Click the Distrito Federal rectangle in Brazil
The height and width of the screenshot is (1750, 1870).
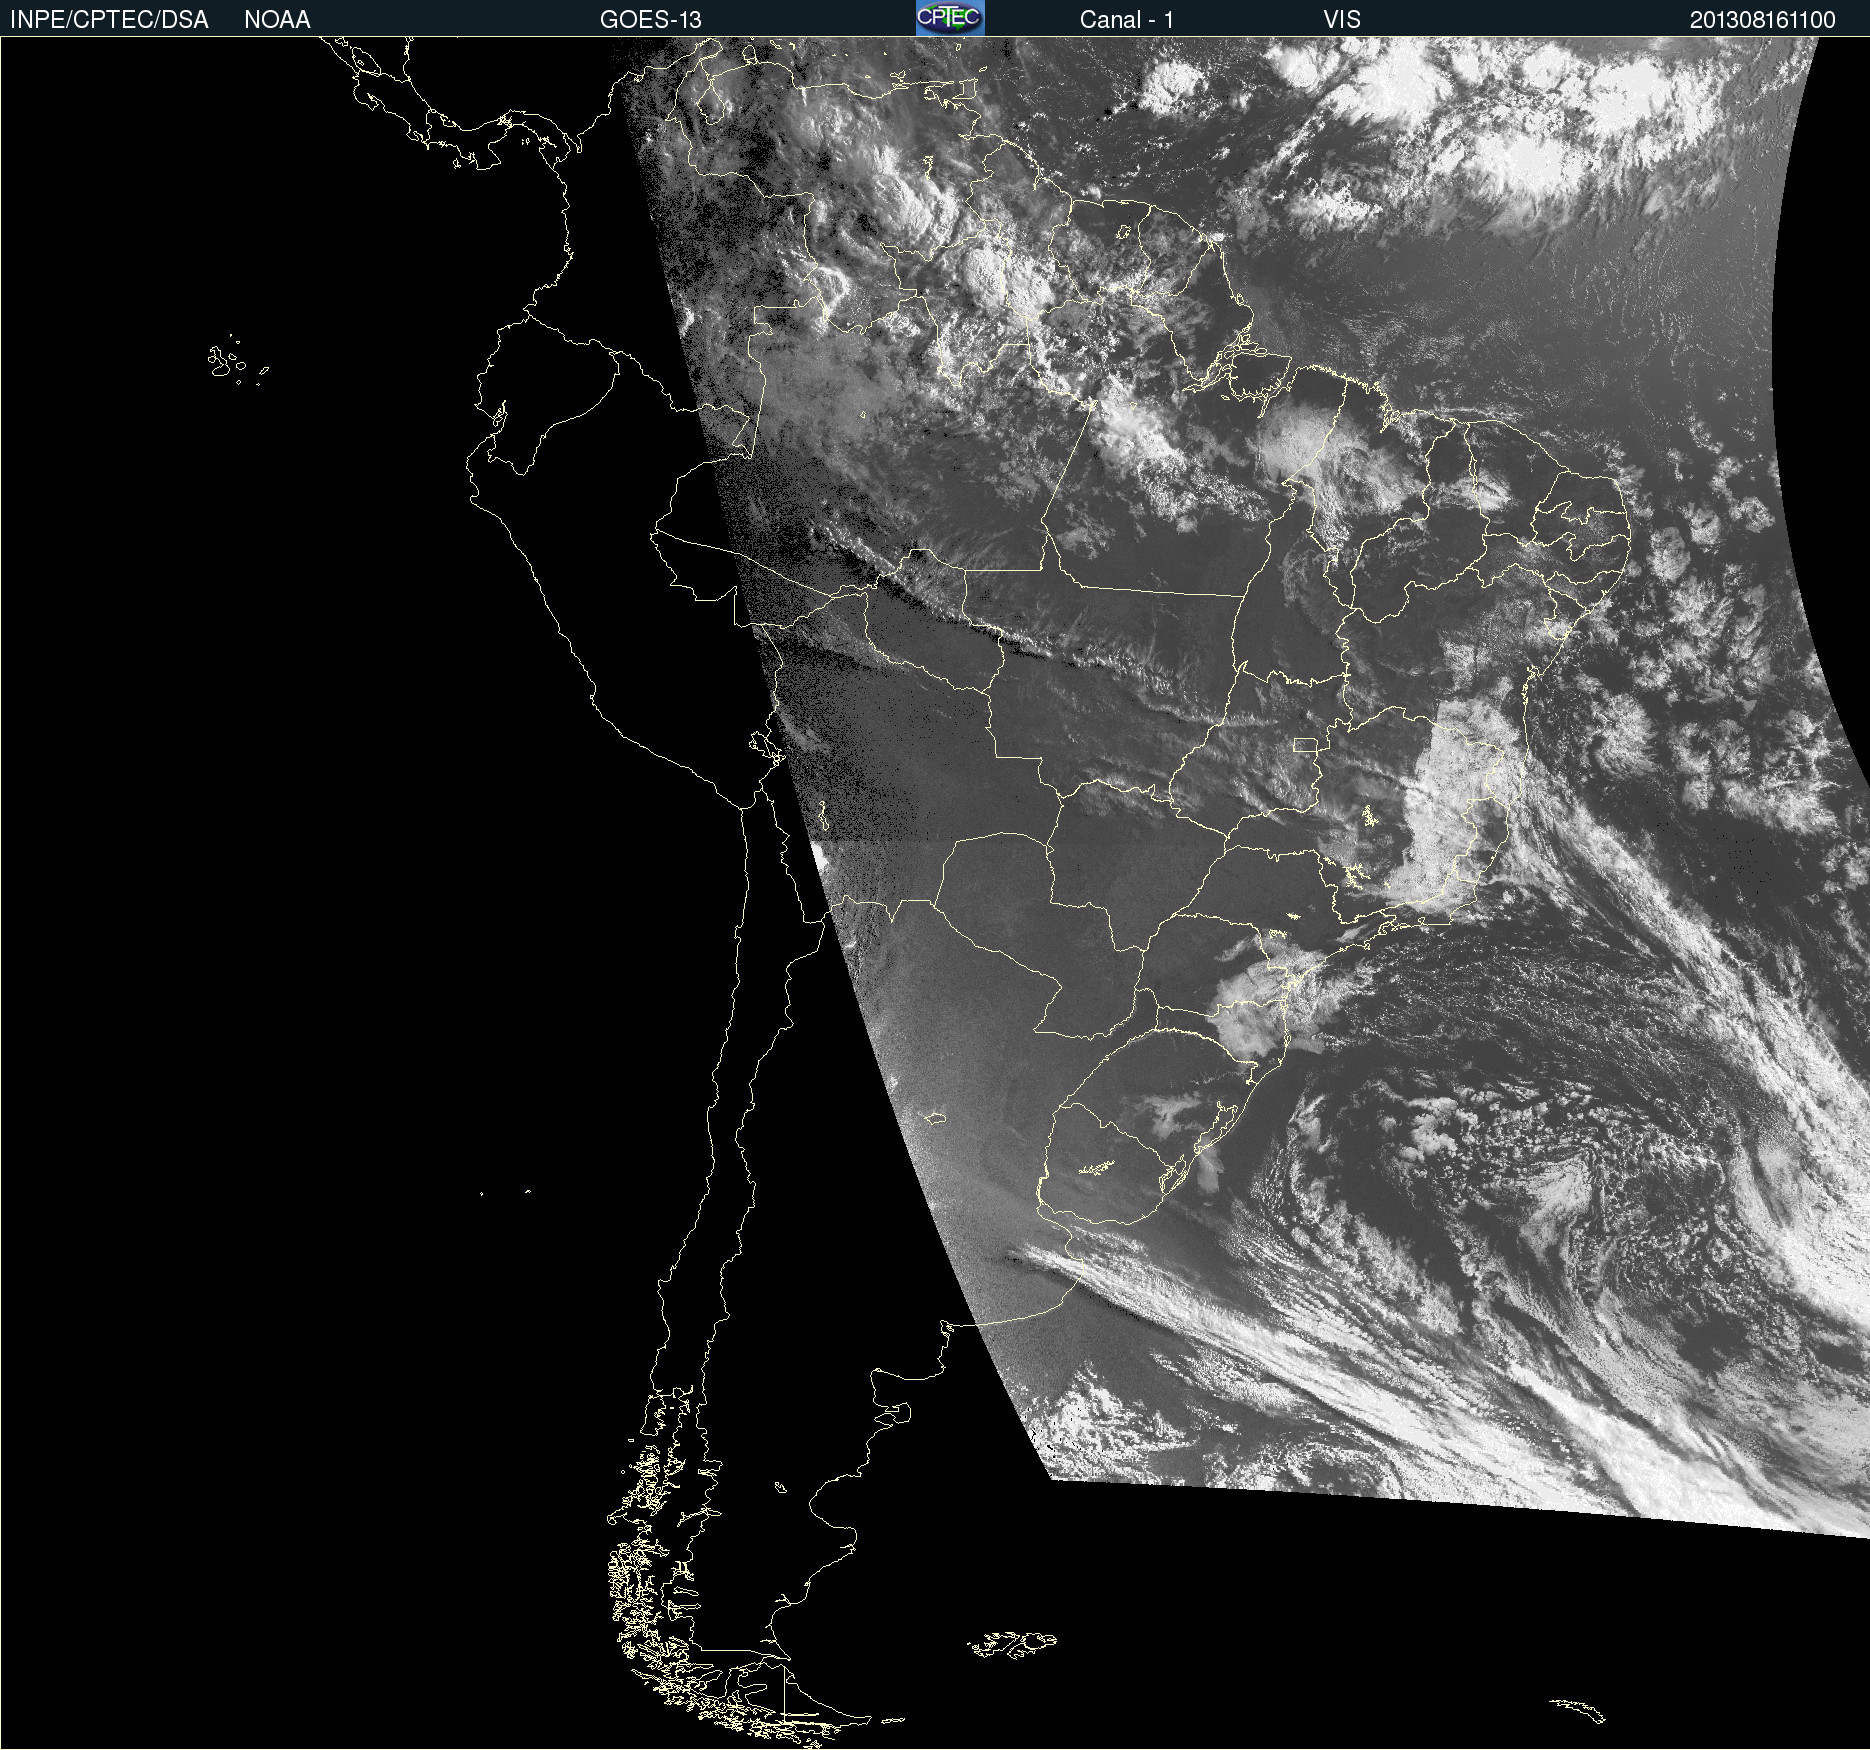(1305, 745)
